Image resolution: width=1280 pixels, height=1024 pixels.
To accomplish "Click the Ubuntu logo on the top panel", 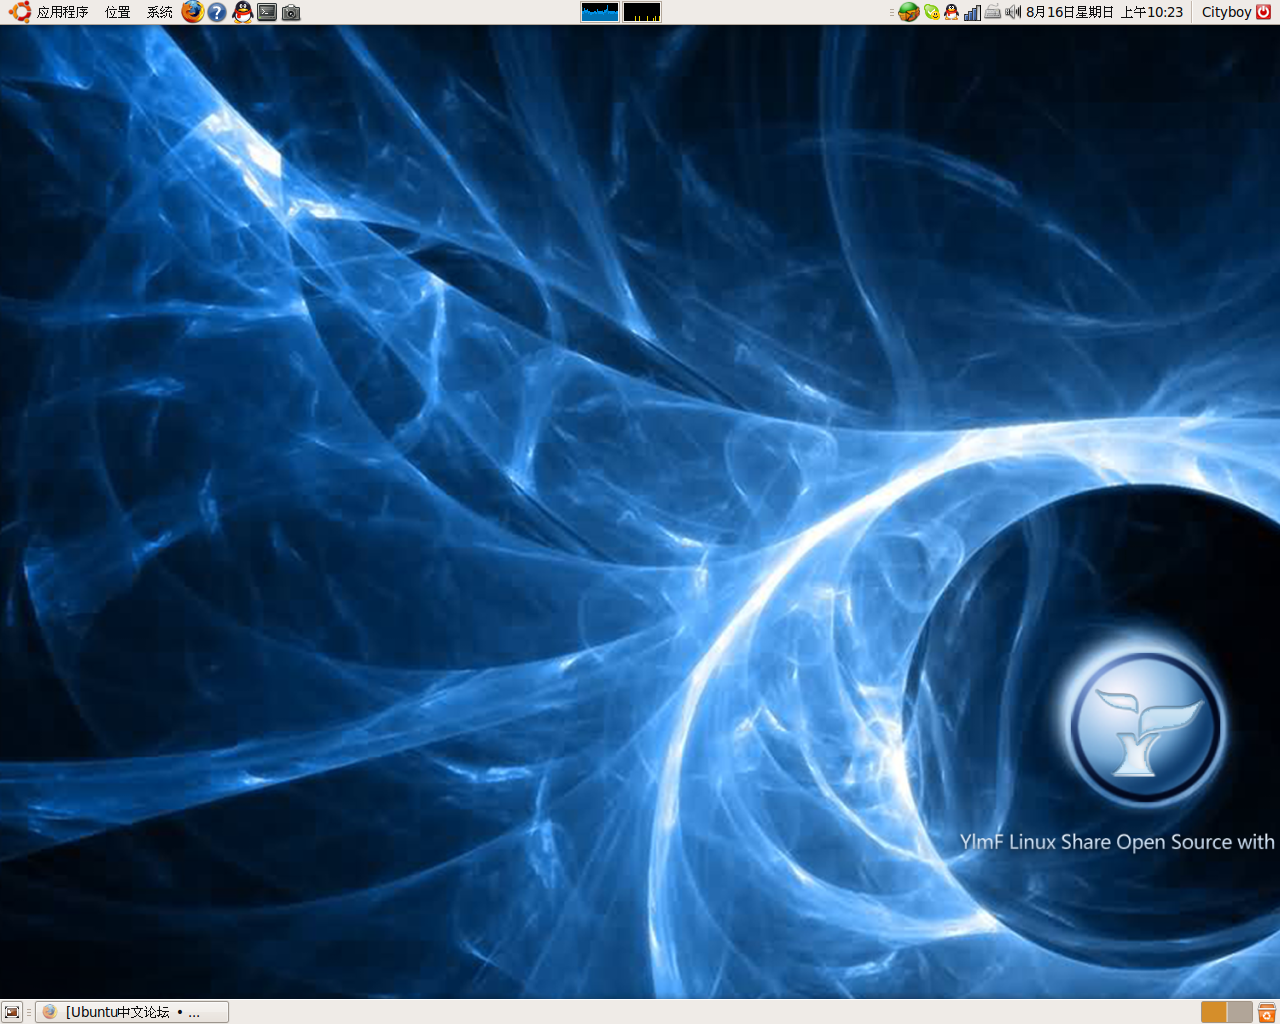I will coord(20,12).
